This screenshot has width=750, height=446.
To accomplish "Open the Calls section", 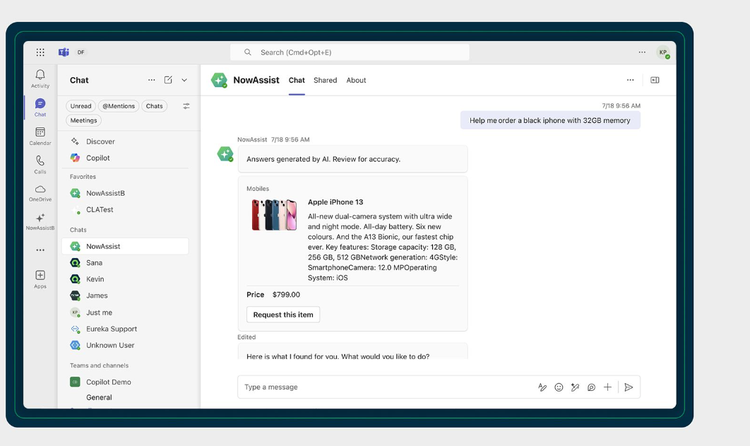I will [x=40, y=161].
